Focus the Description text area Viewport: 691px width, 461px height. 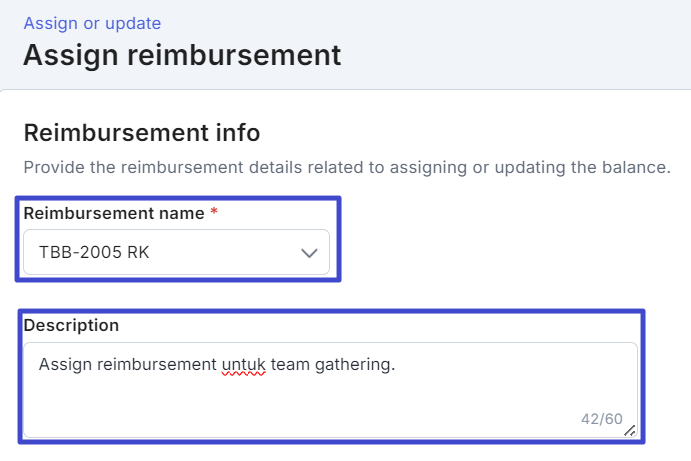point(331,390)
